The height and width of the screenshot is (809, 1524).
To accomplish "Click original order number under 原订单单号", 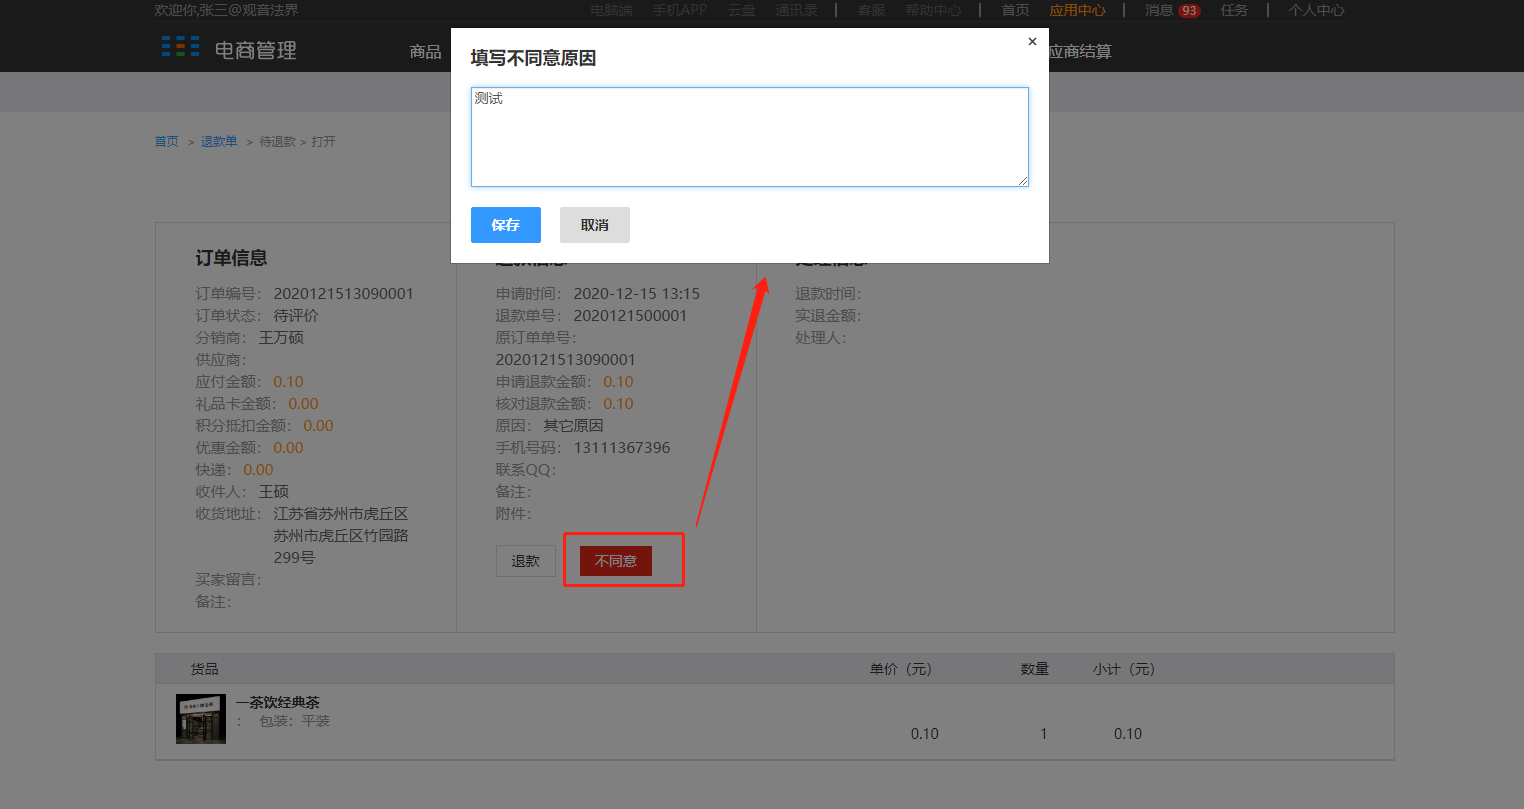I will tap(565, 360).
